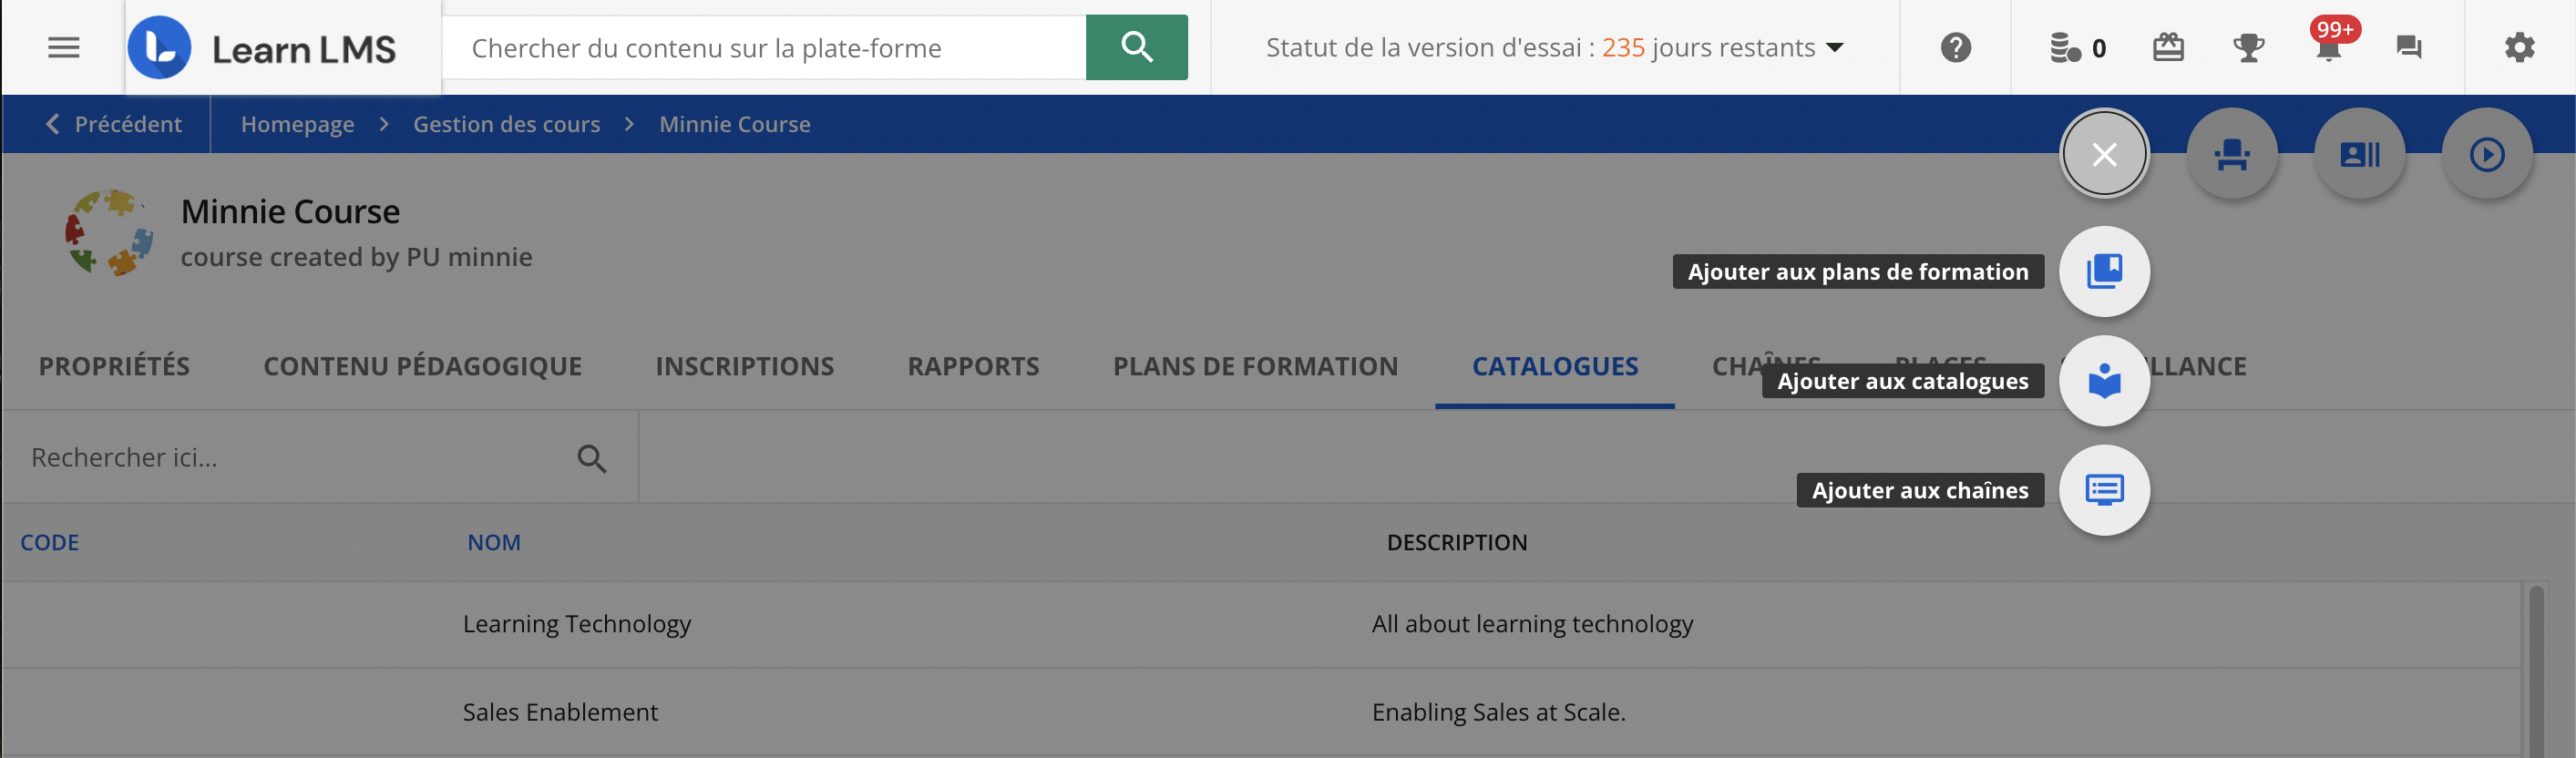The image size is (2576, 758).
Task: Open Gestion des cours breadcrumb
Action: (506, 124)
